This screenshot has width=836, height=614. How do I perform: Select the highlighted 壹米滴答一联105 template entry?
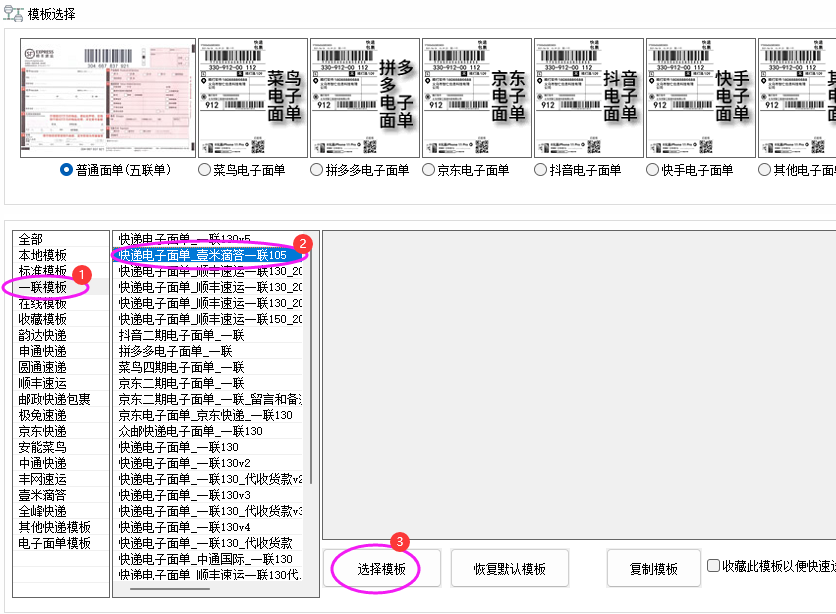[x=210, y=255]
